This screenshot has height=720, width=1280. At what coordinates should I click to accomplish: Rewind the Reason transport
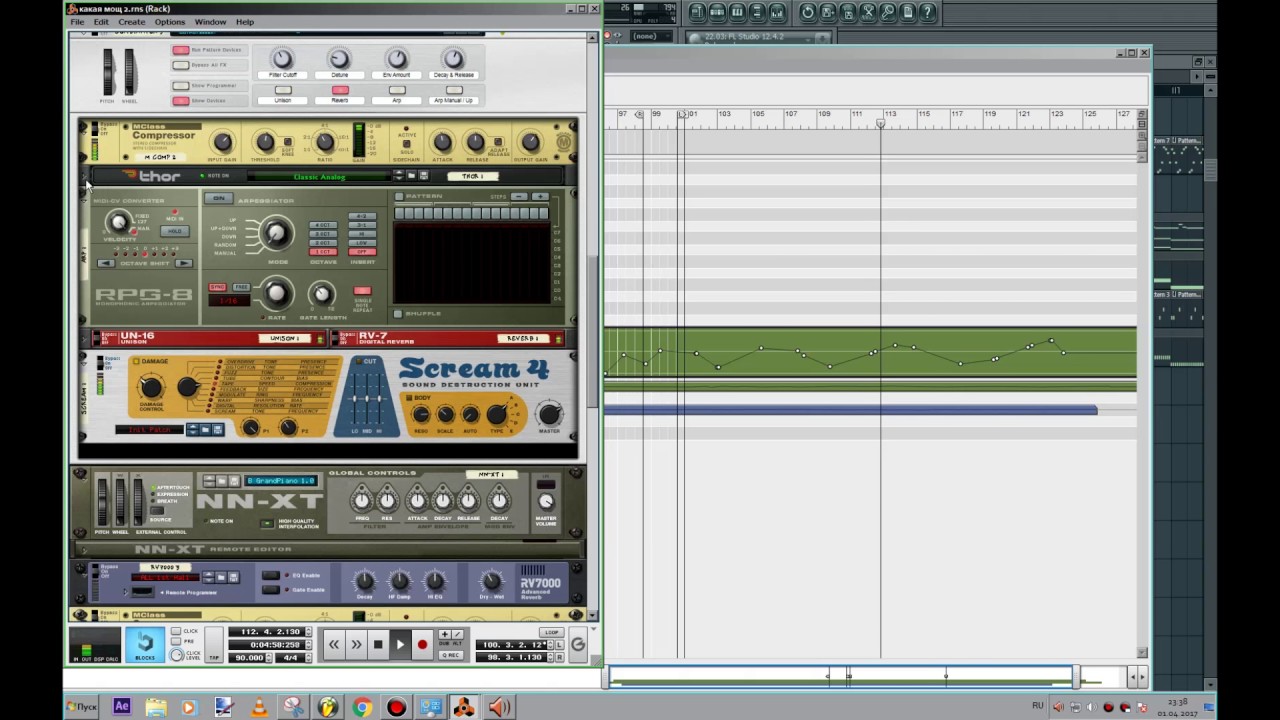click(334, 645)
